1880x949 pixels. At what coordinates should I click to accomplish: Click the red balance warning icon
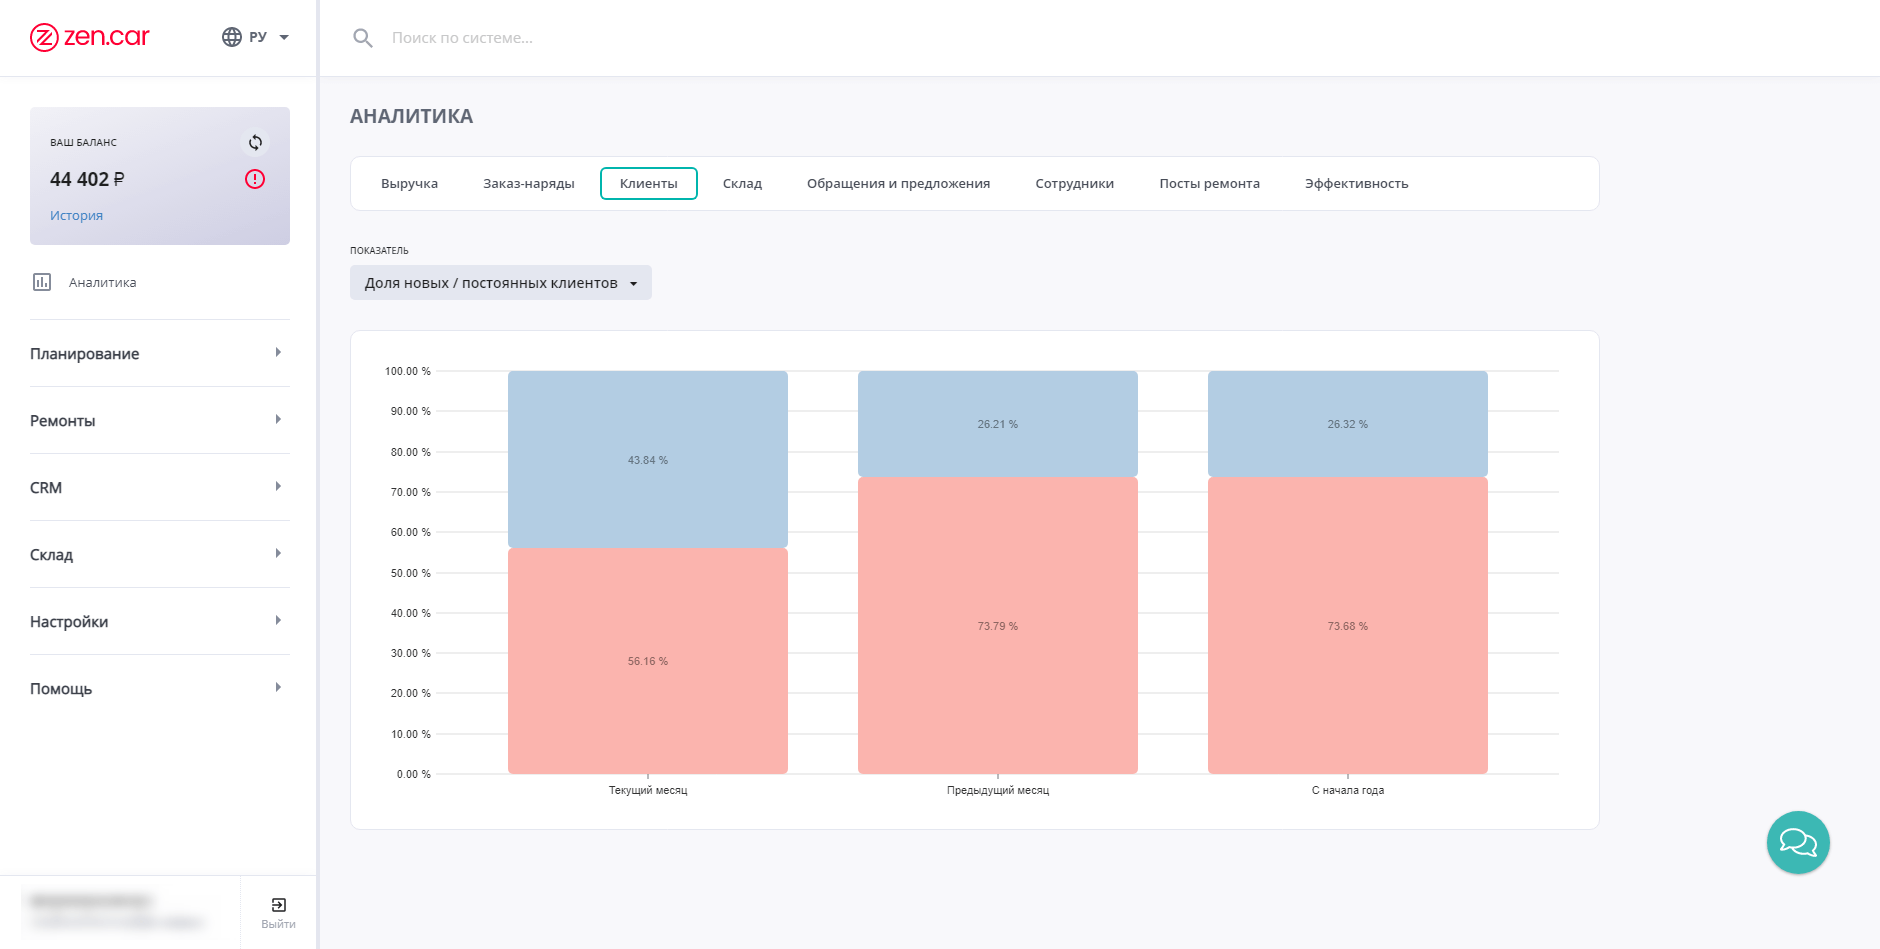click(x=255, y=179)
